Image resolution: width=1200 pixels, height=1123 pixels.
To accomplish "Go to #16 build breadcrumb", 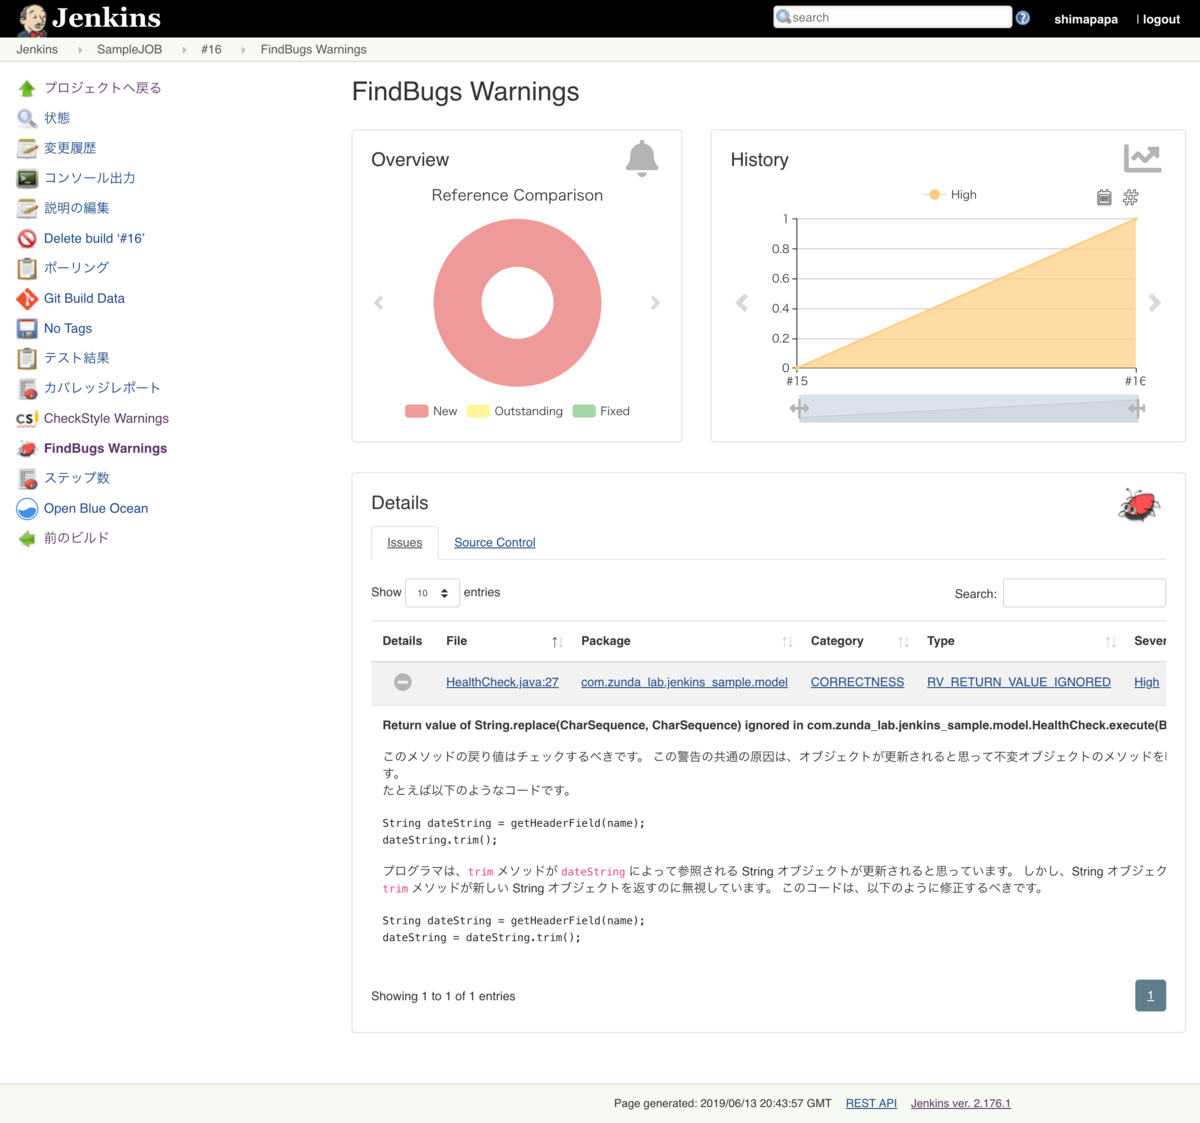I will click(x=211, y=49).
